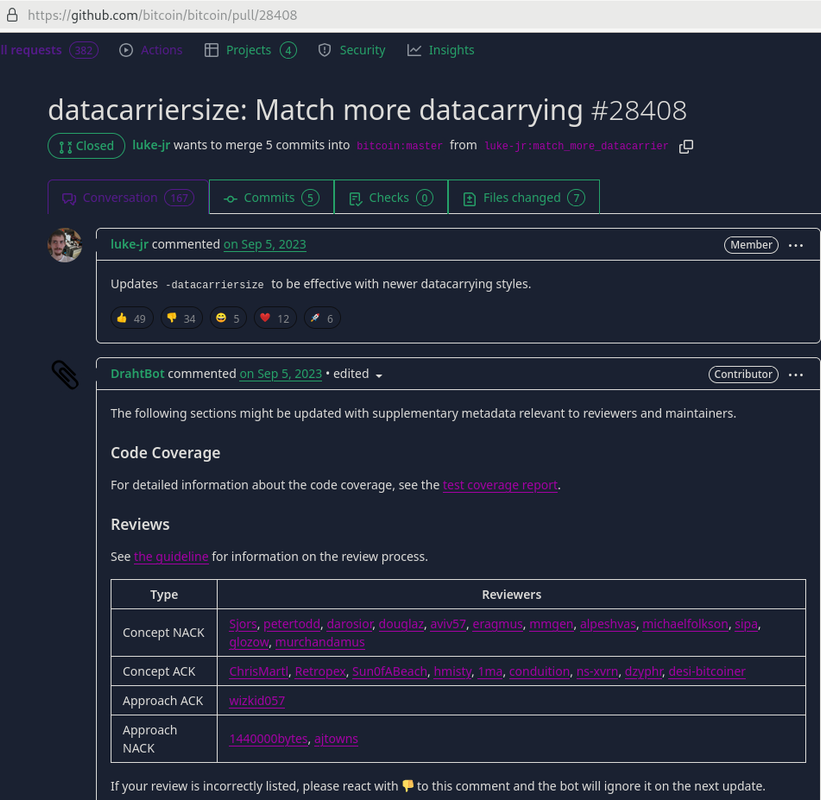821x800 pixels.
Task: Open douglaz reviewer link
Action: pyautogui.click(x=401, y=624)
